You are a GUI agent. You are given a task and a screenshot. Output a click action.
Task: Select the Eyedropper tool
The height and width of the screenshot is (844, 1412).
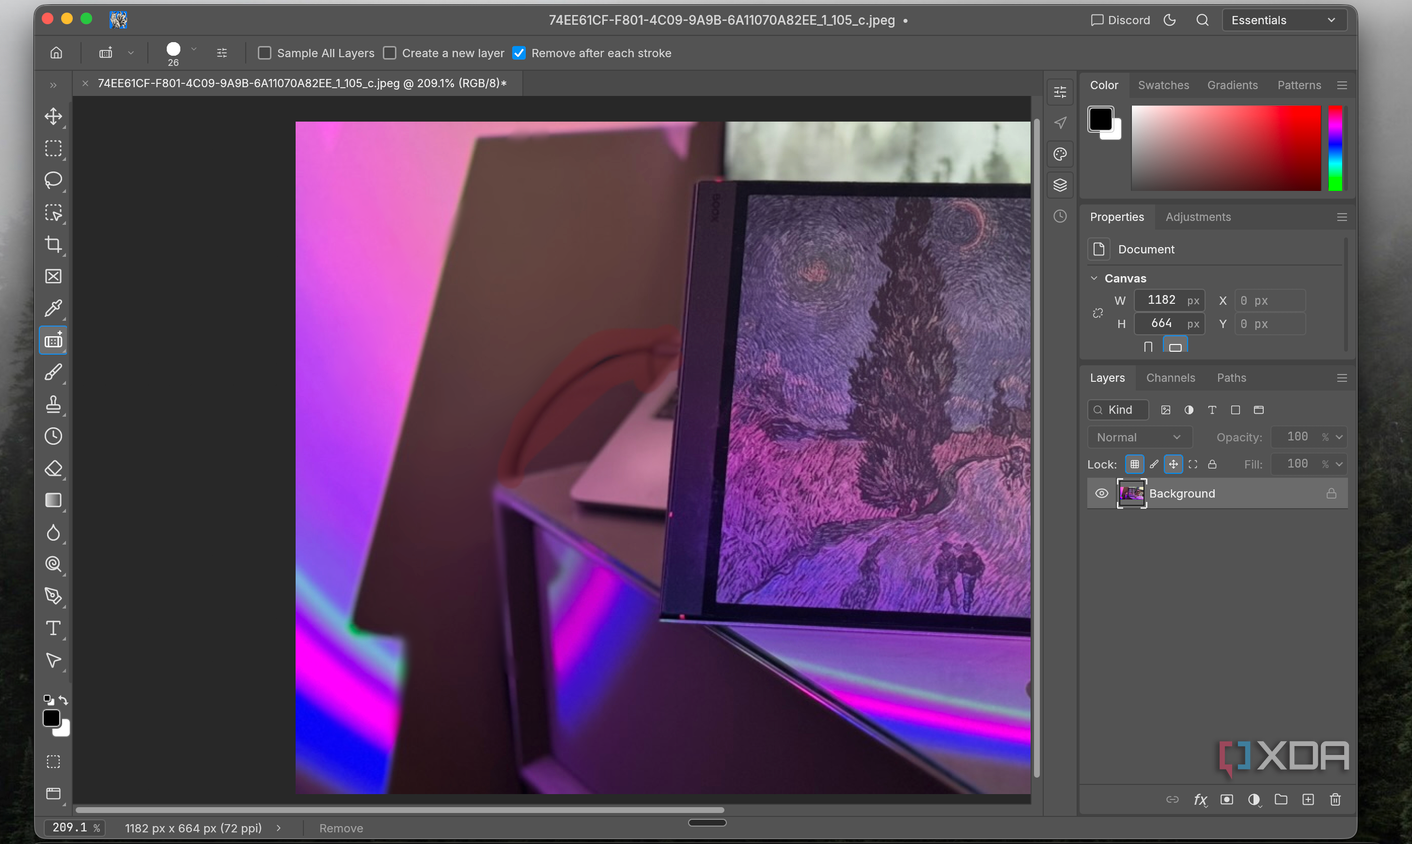point(53,308)
